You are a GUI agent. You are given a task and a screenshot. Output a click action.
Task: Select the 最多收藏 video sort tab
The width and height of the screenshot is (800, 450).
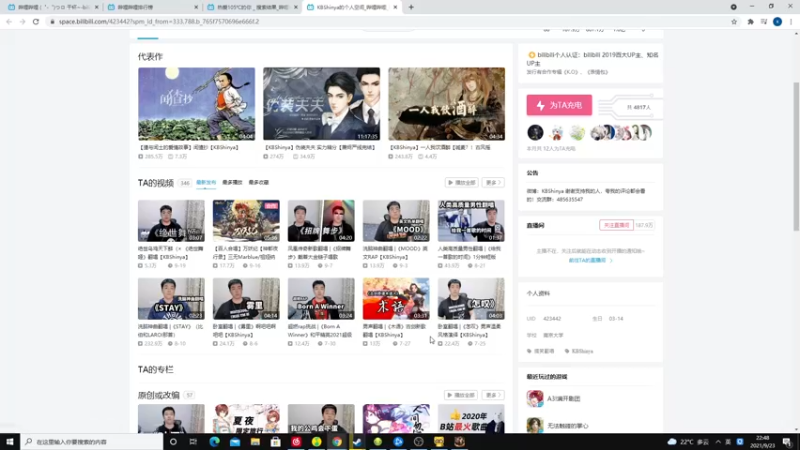coord(259,183)
